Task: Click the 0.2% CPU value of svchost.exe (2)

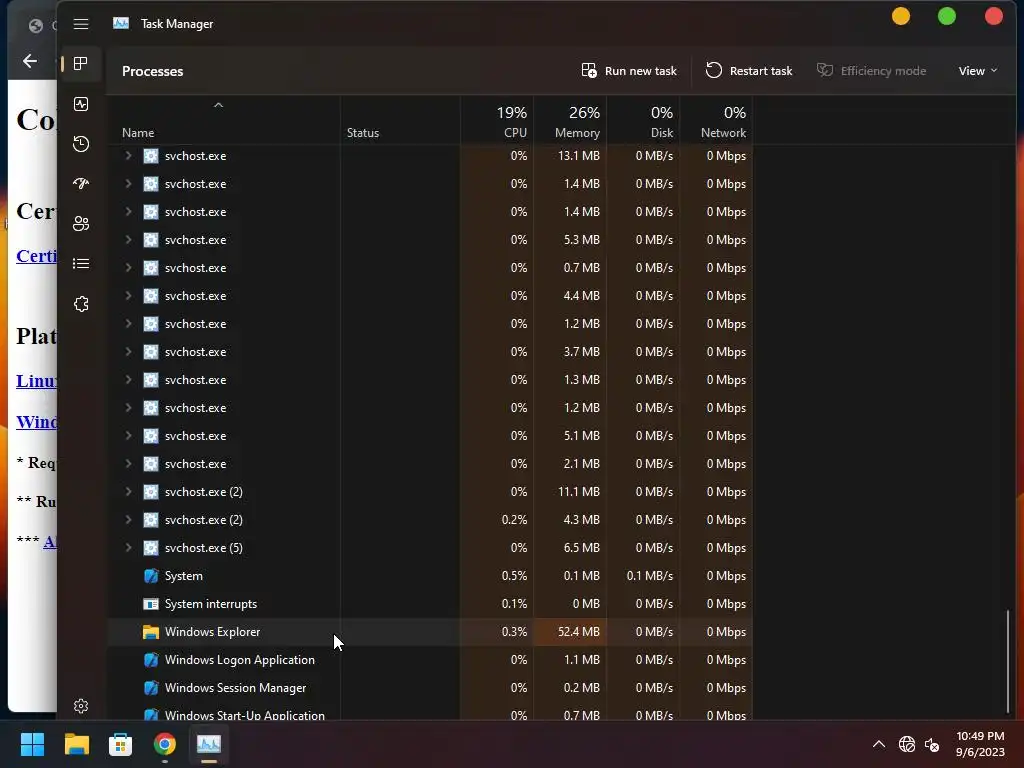Action: coord(514,520)
